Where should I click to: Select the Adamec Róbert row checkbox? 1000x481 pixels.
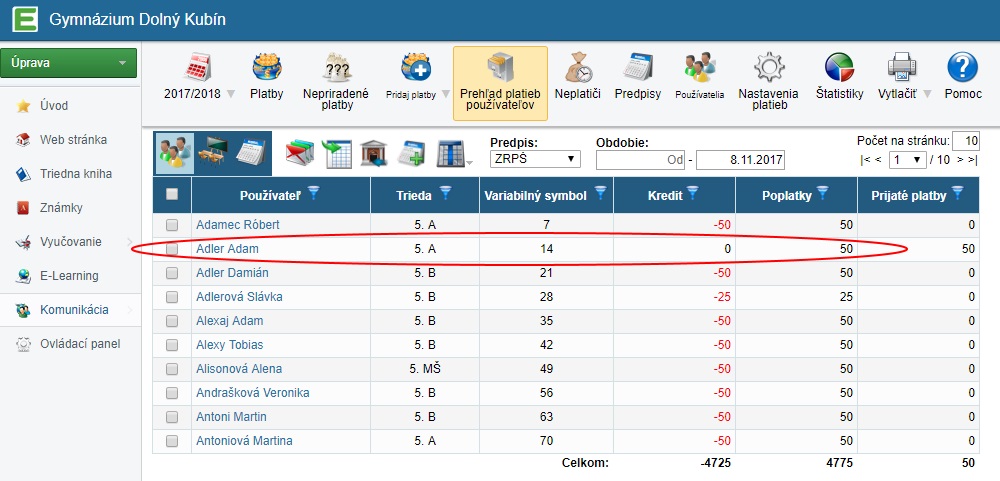coord(172,225)
